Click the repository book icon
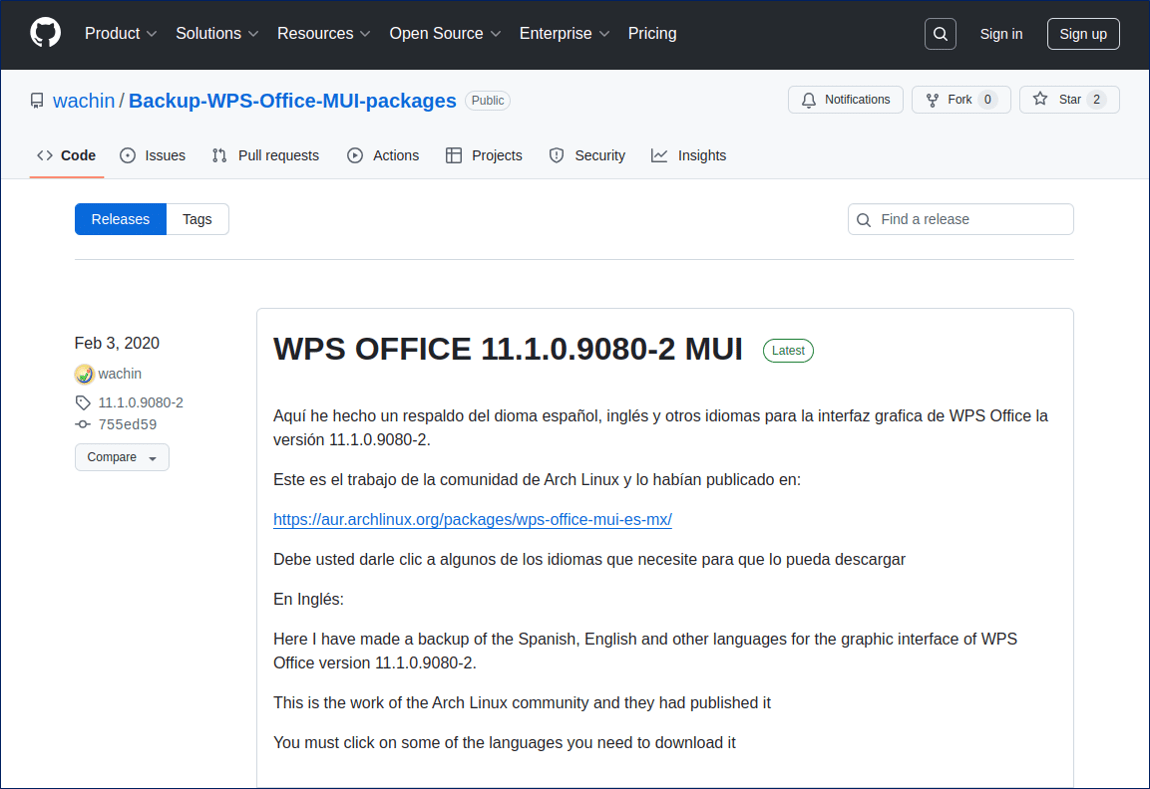The width and height of the screenshot is (1150, 789). (x=37, y=100)
